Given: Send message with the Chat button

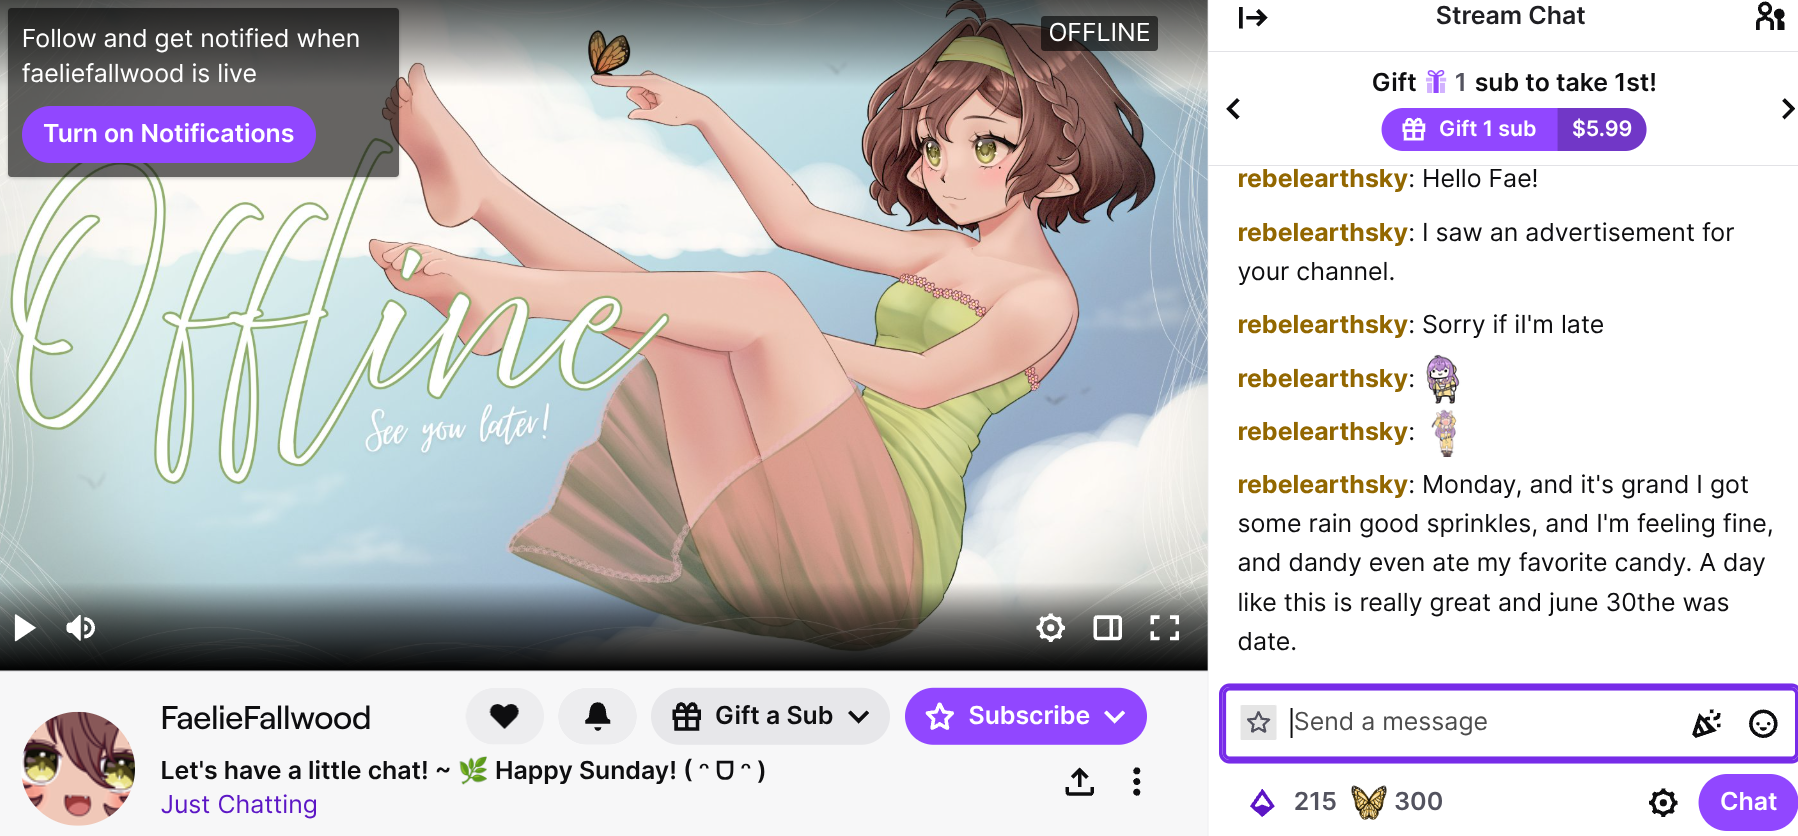Looking at the screenshot, I should coord(1748,802).
